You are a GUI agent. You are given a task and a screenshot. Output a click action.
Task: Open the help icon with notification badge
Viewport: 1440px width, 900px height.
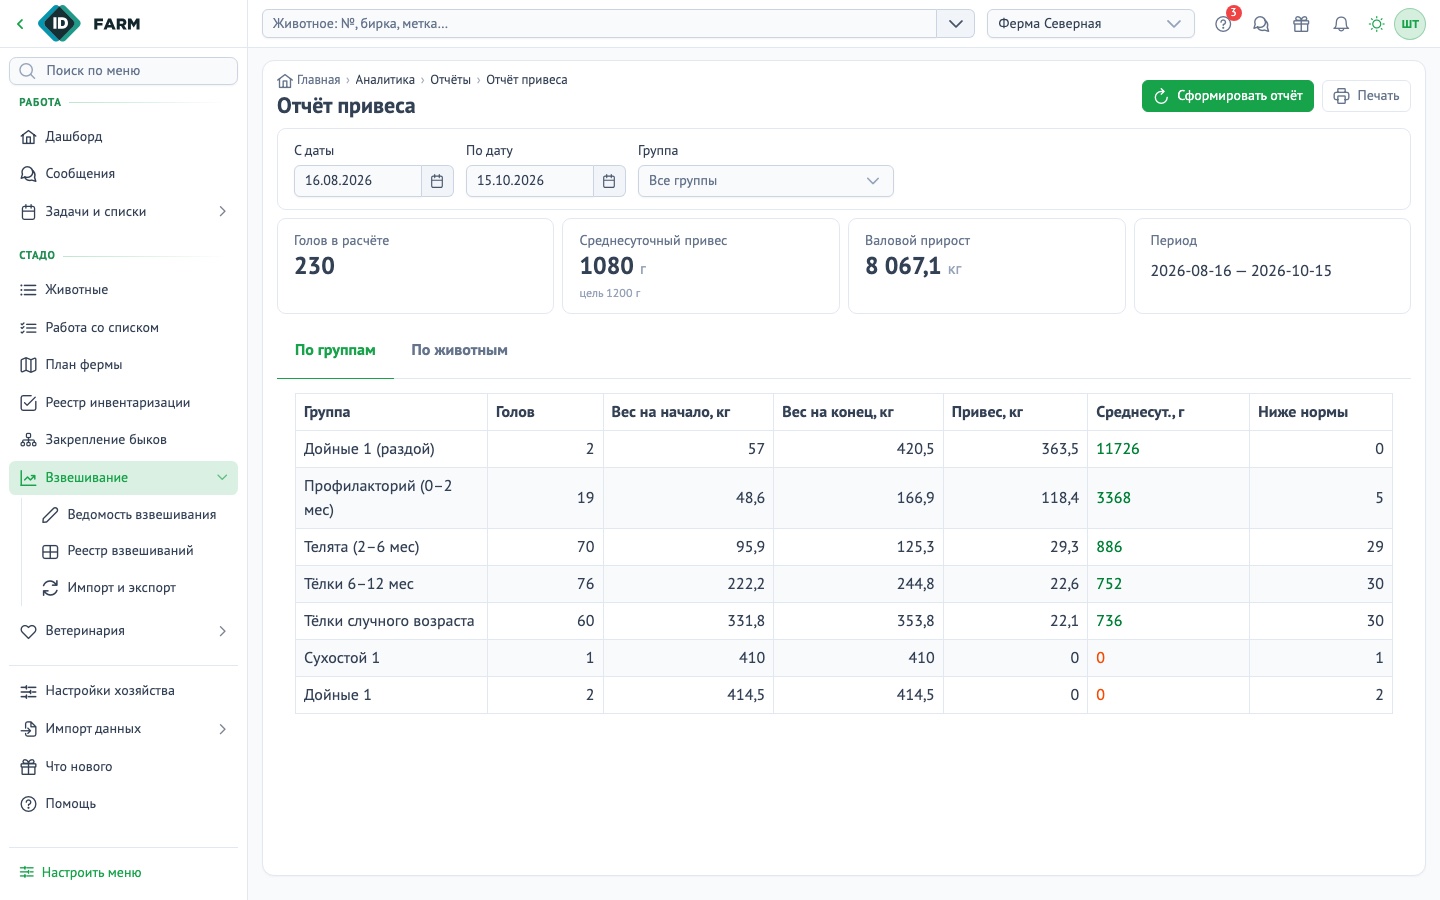[1224, 24]
